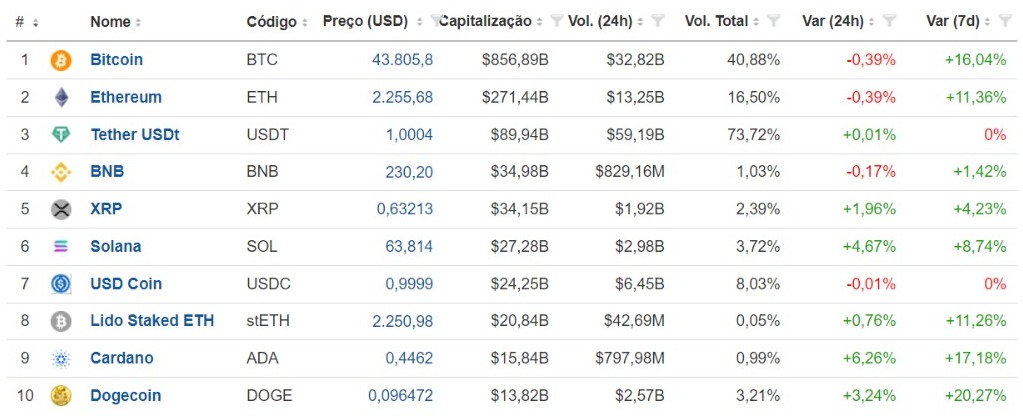Open filter funnel for Var (7d) column
Viewport: 1023px width, 416px height.
(x=1005, y=22)
